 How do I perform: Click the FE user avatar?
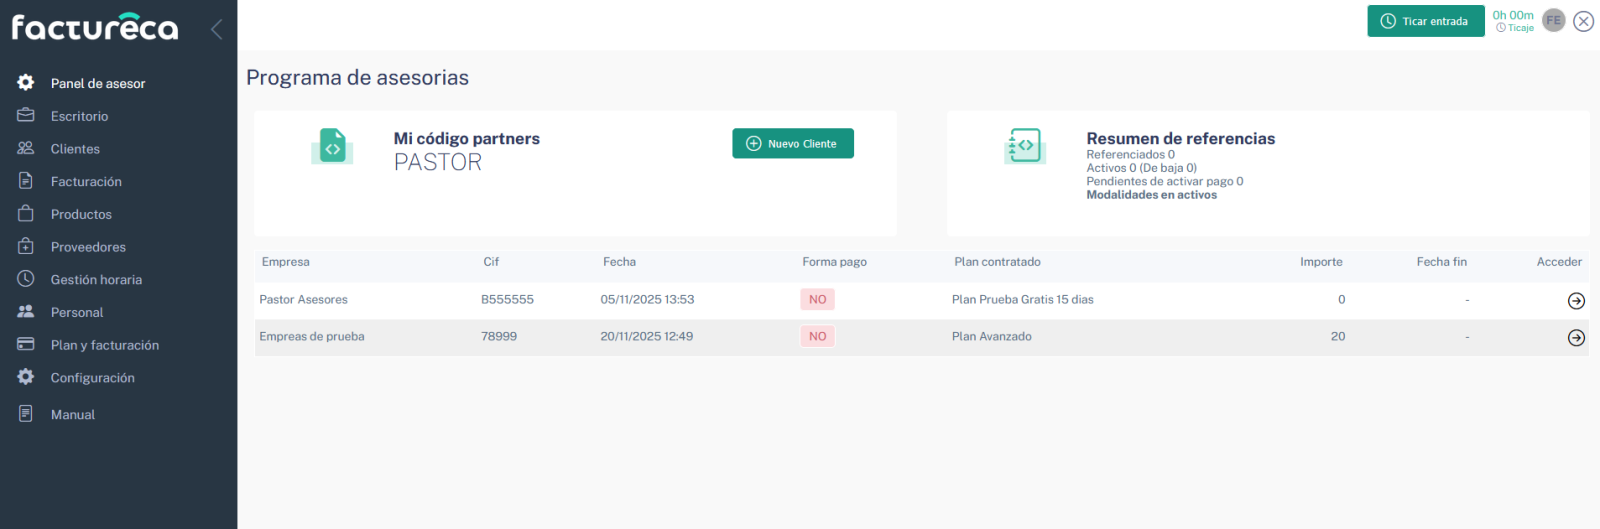tap(1553, 21)
